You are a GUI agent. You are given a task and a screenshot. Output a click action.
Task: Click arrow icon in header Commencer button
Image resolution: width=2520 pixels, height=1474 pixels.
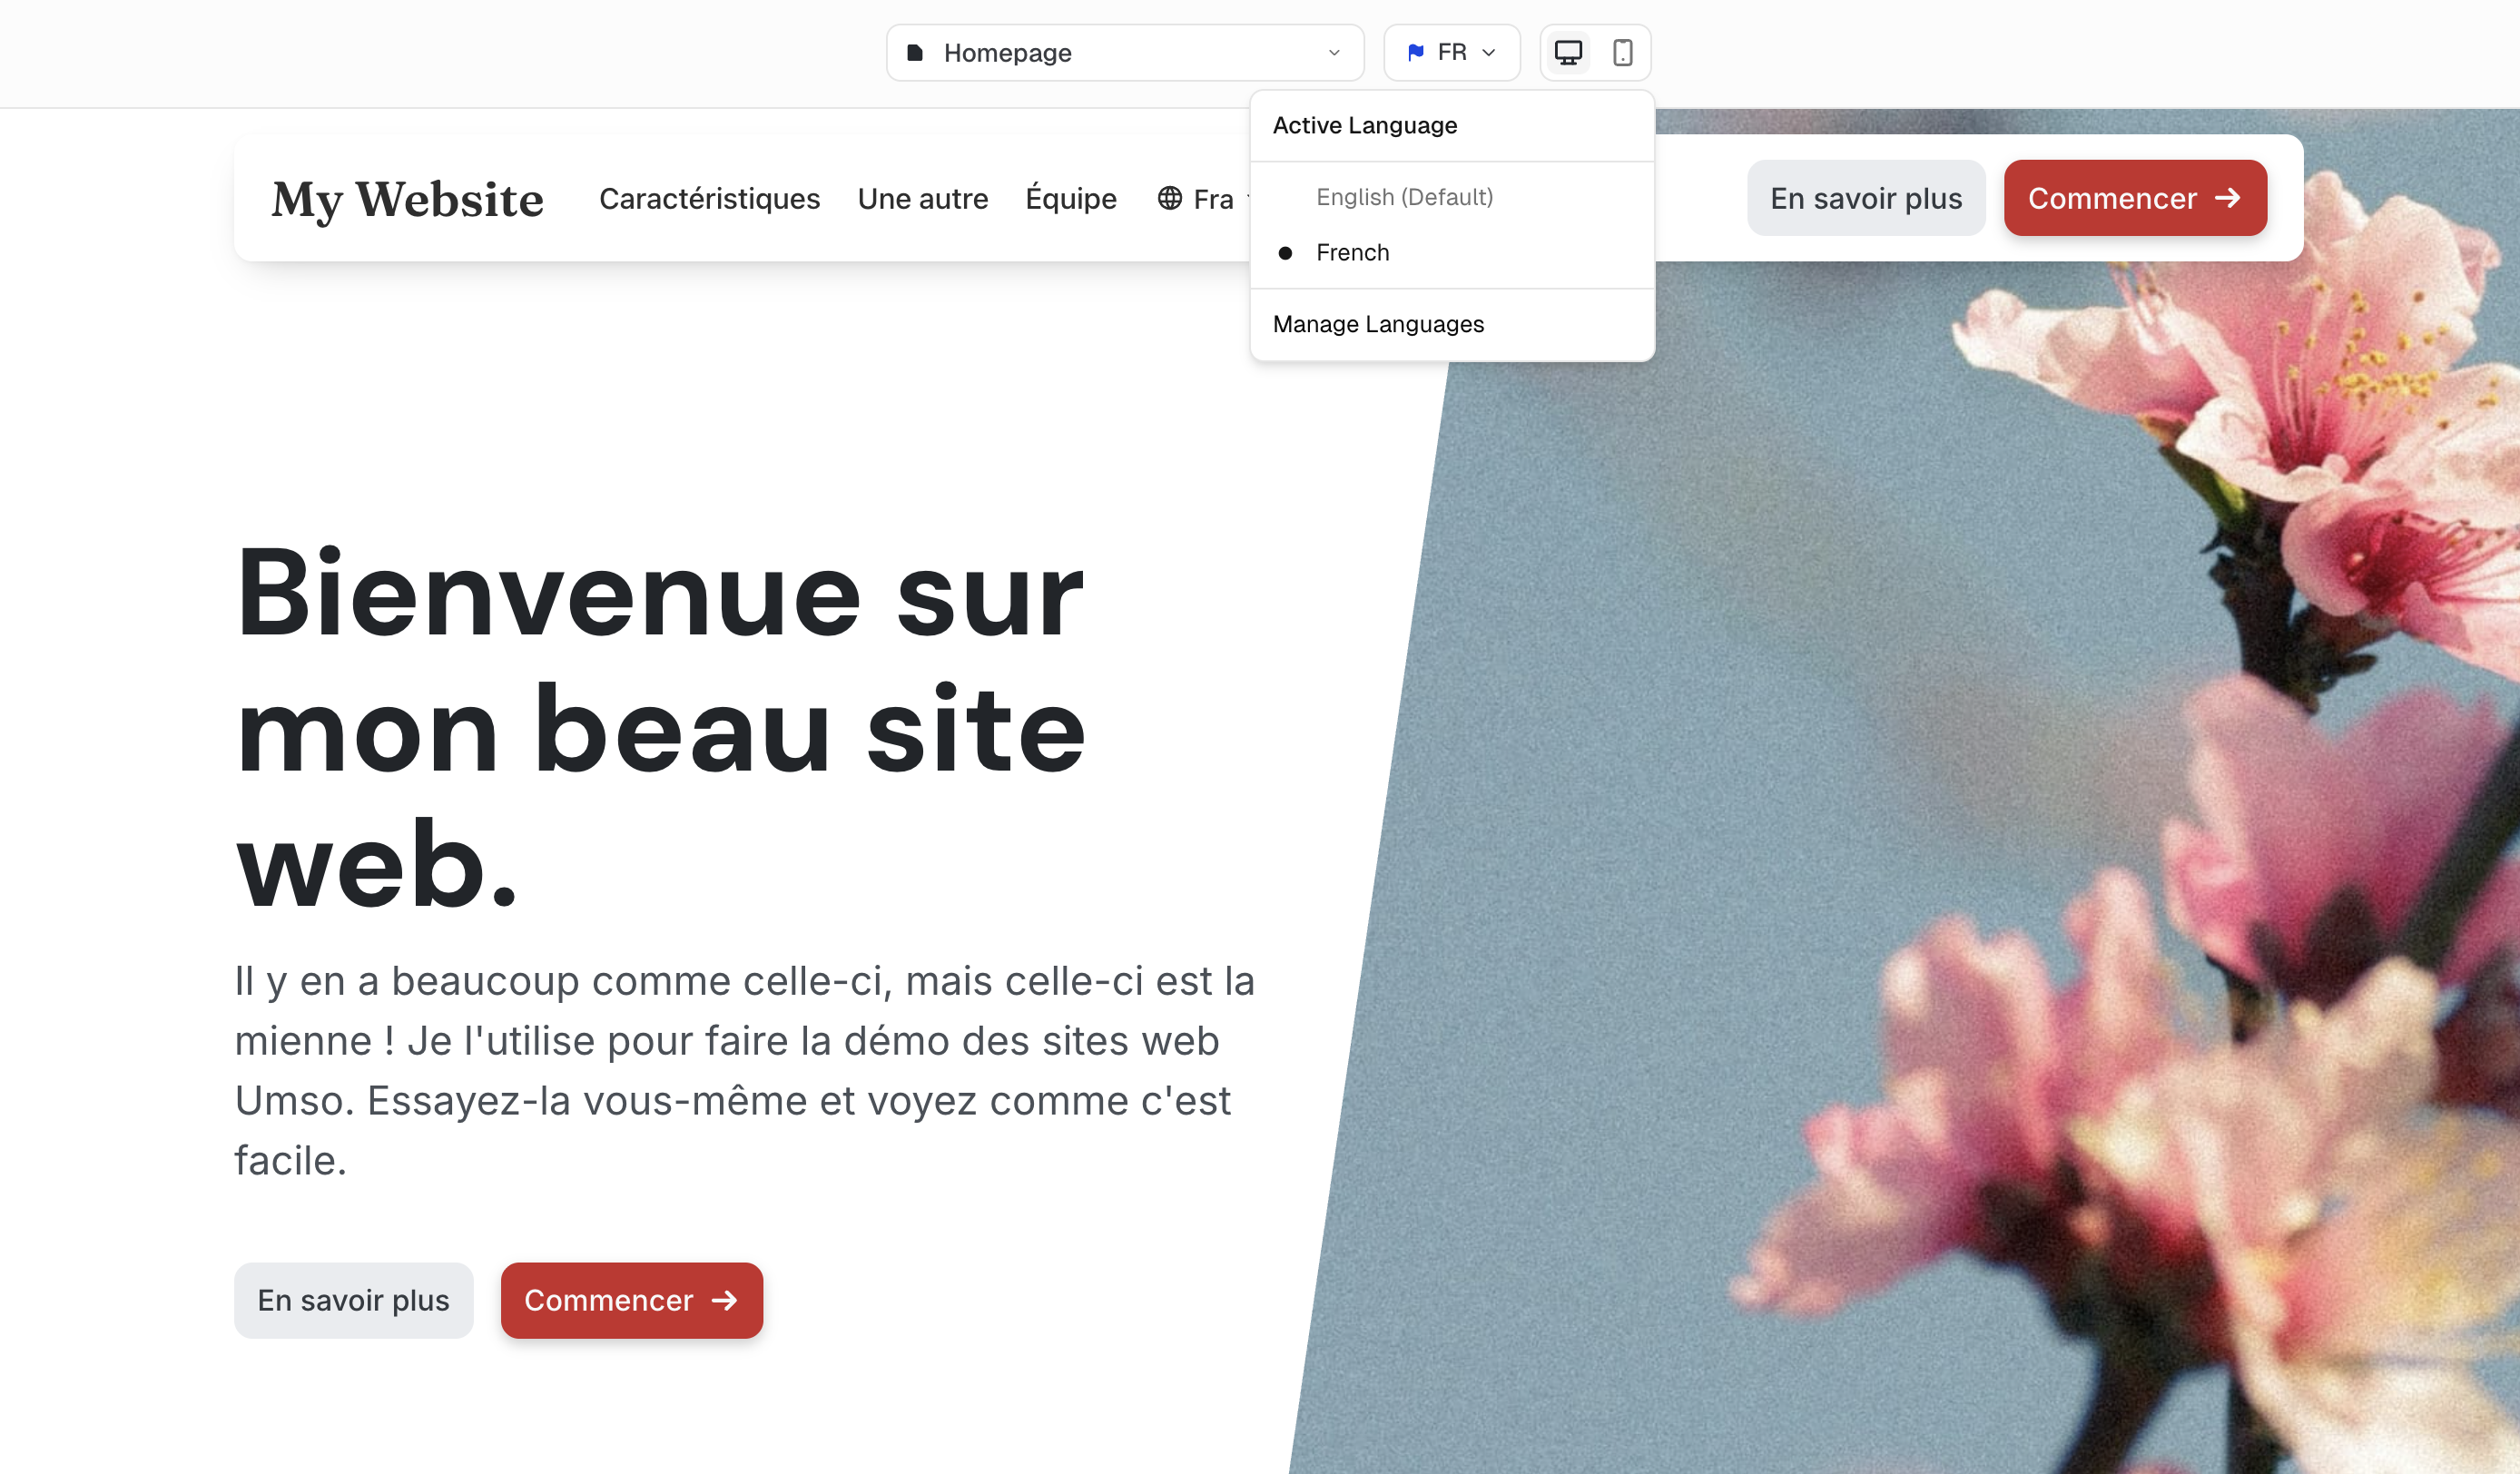[x=2227, y=198]
